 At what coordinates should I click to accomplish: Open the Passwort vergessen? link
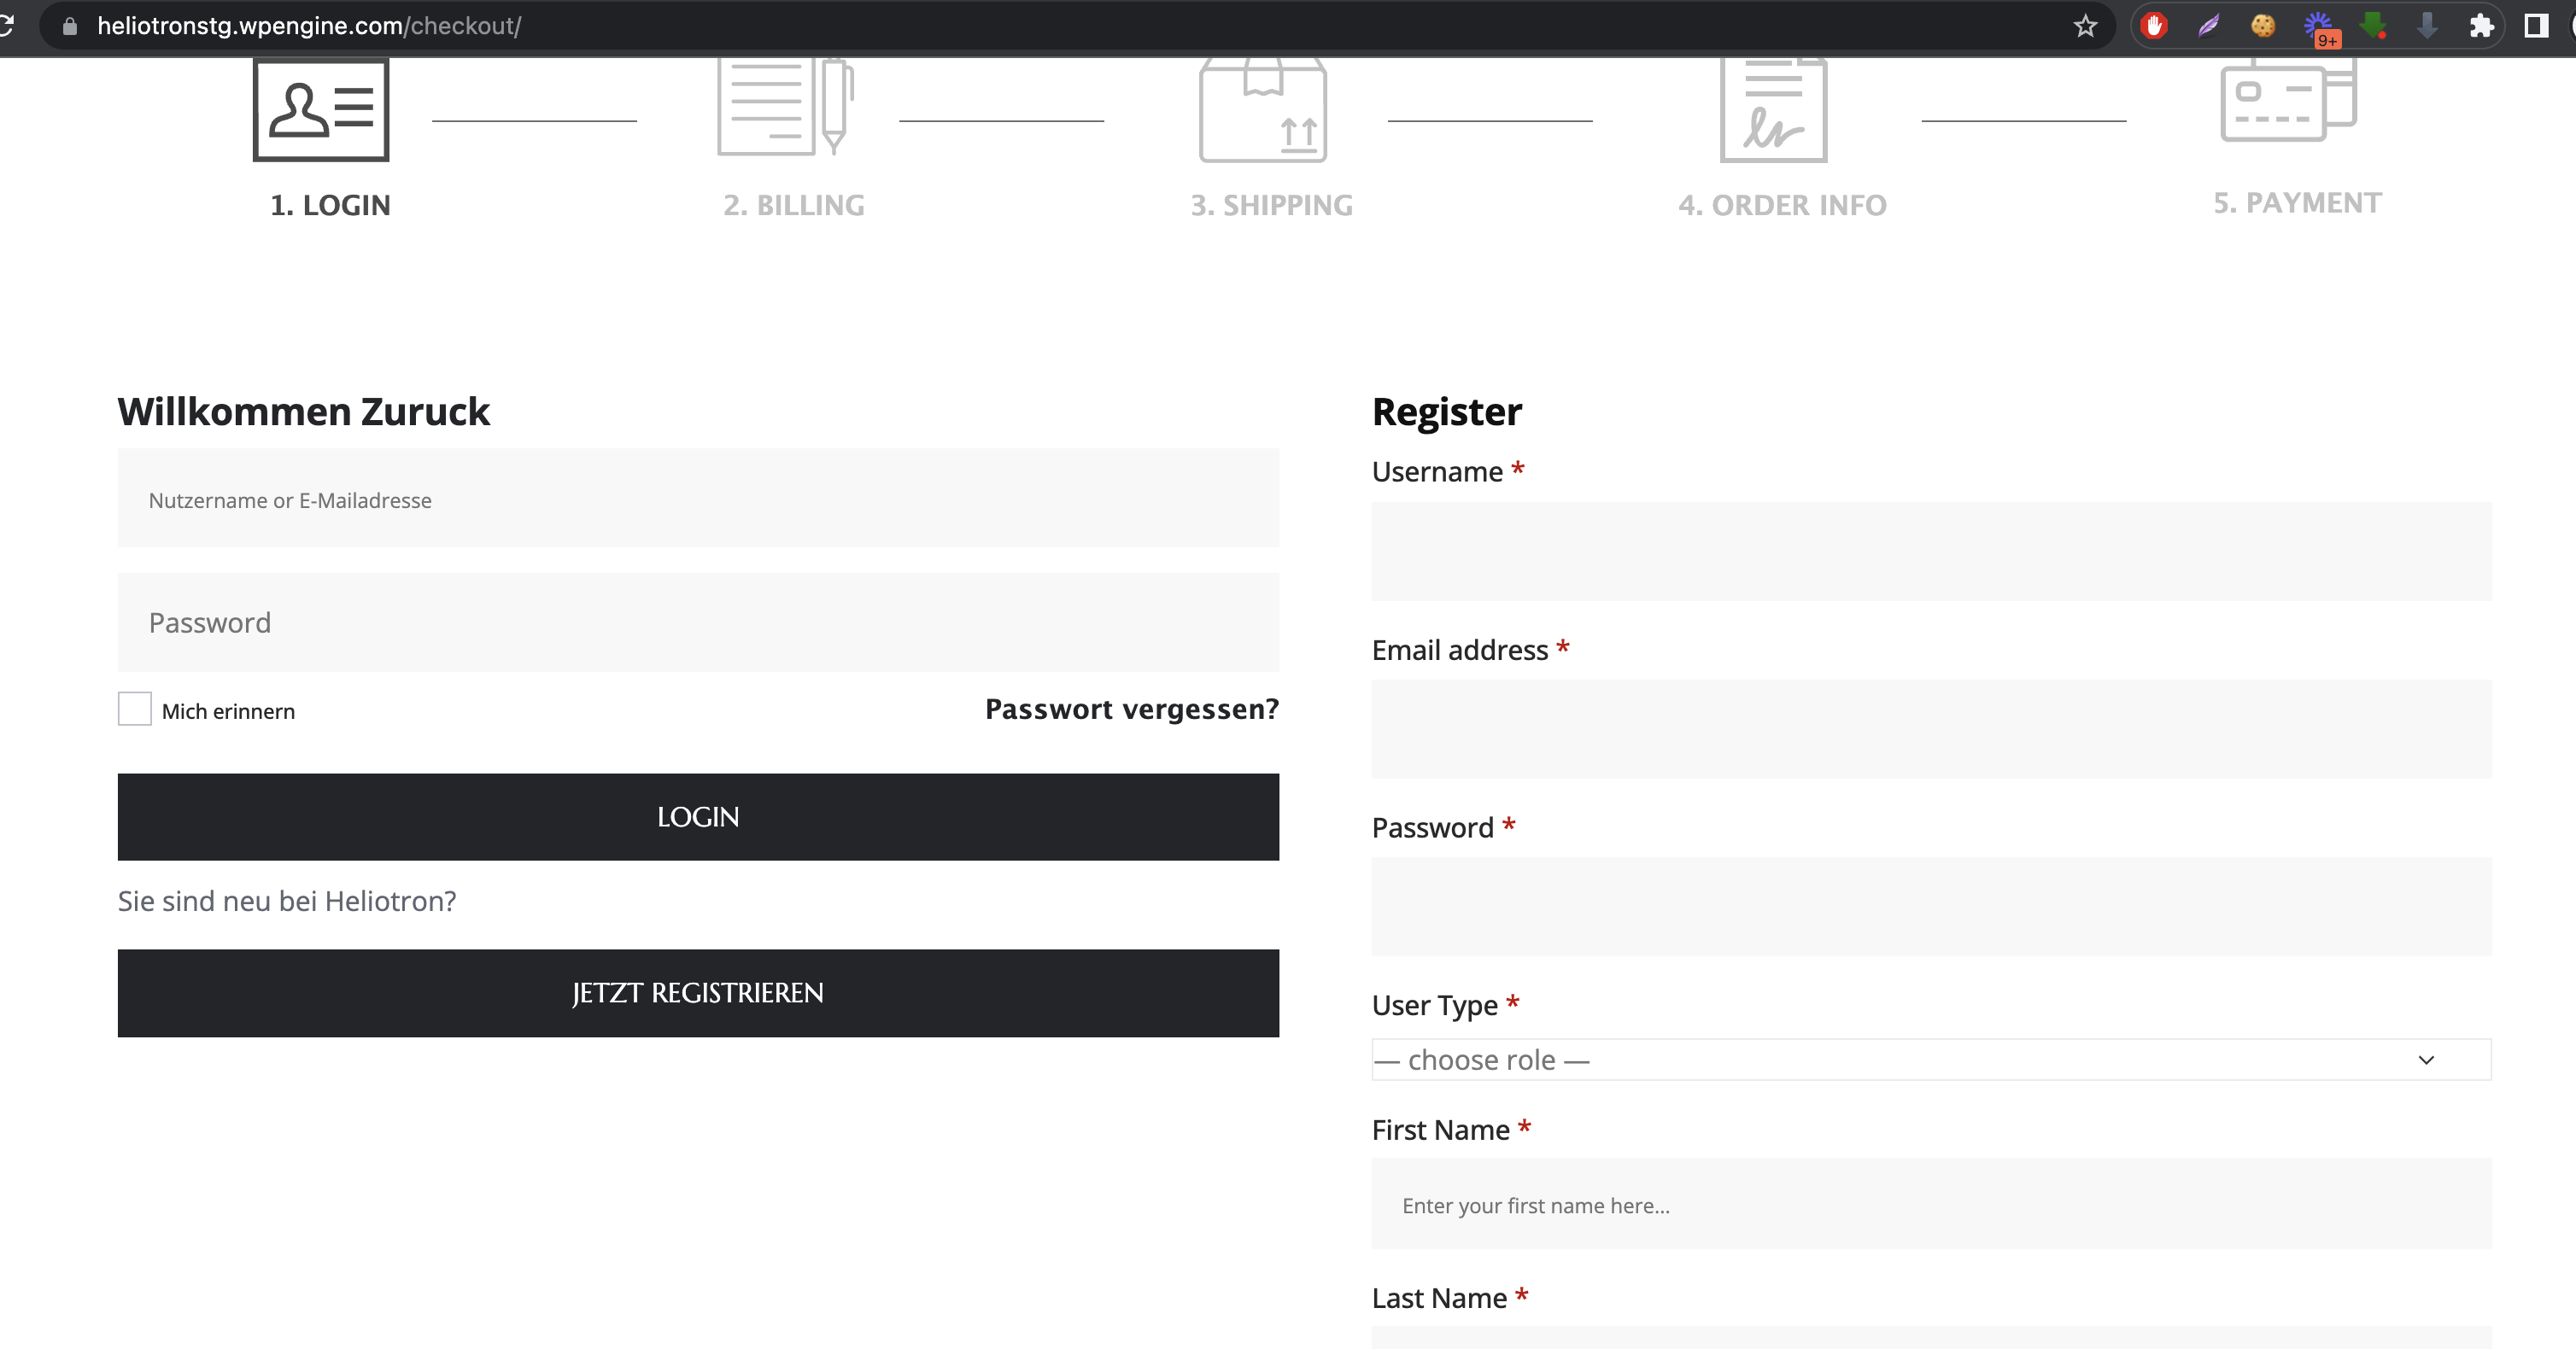click(x=1131, y=709)
